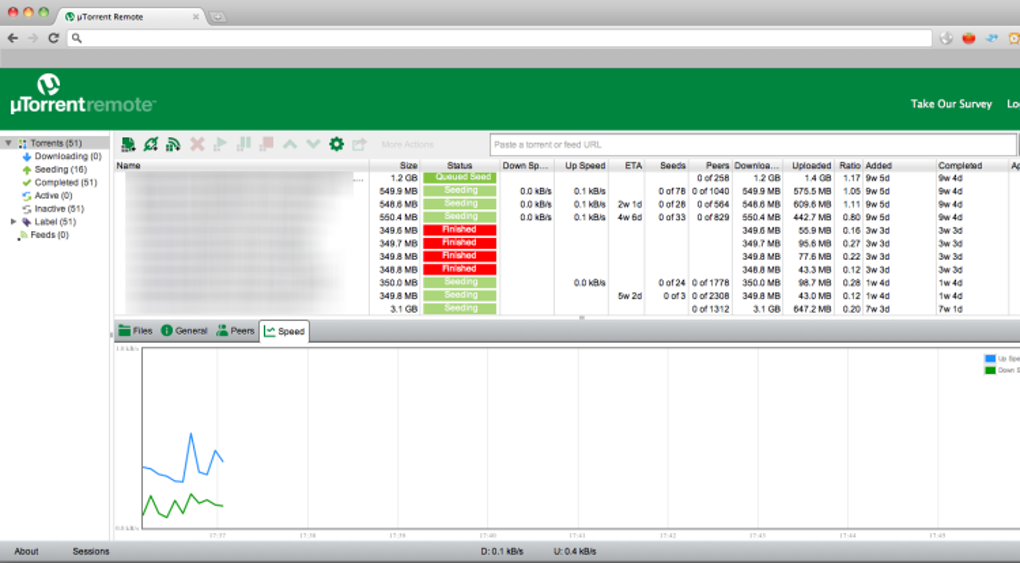1020x563 pixels.
Task: Click the Add Torrent from URL icon
Action: pos(151,144)
